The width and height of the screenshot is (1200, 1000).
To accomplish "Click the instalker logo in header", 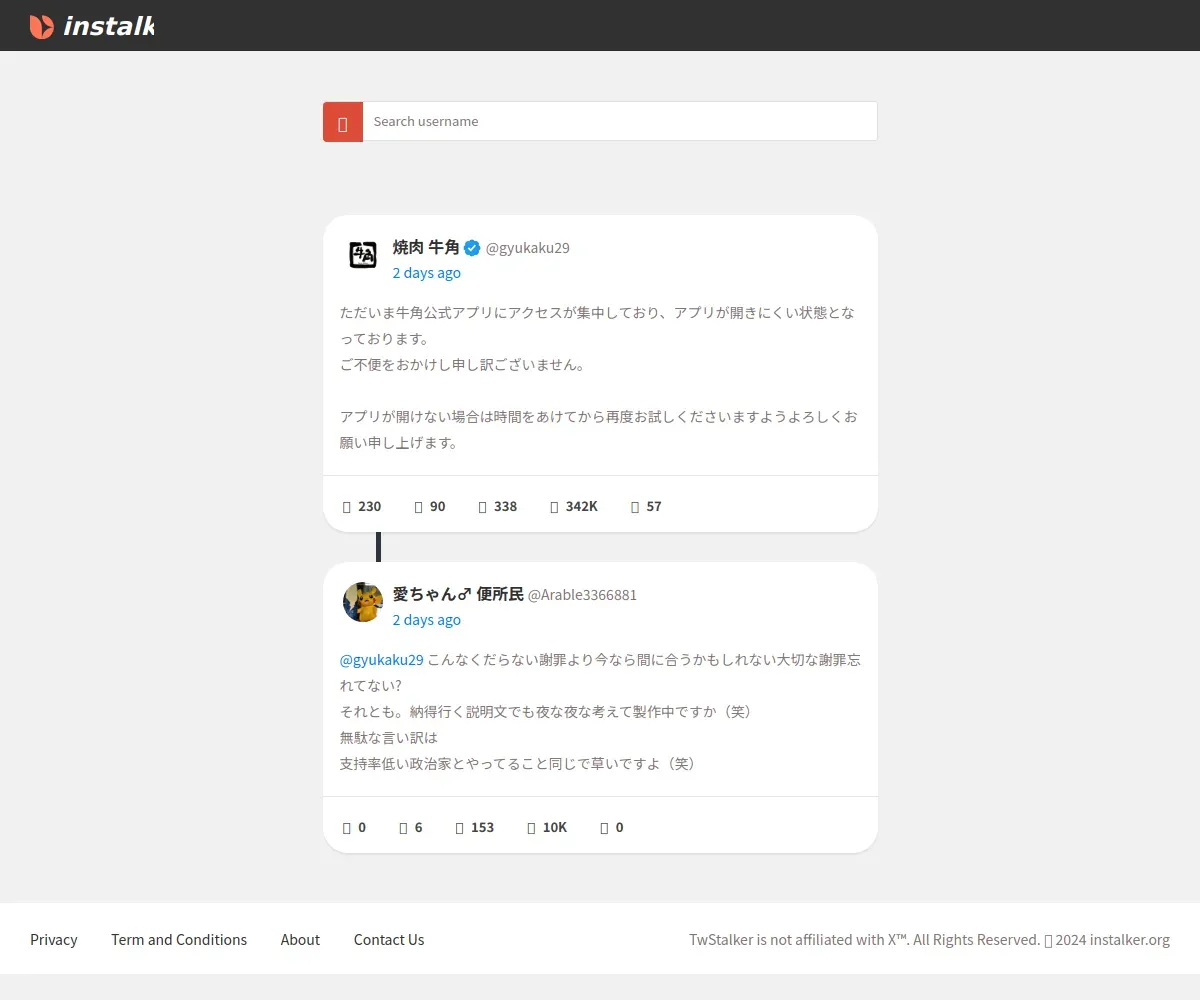I will pyautogui.click(x=91, y=26).
